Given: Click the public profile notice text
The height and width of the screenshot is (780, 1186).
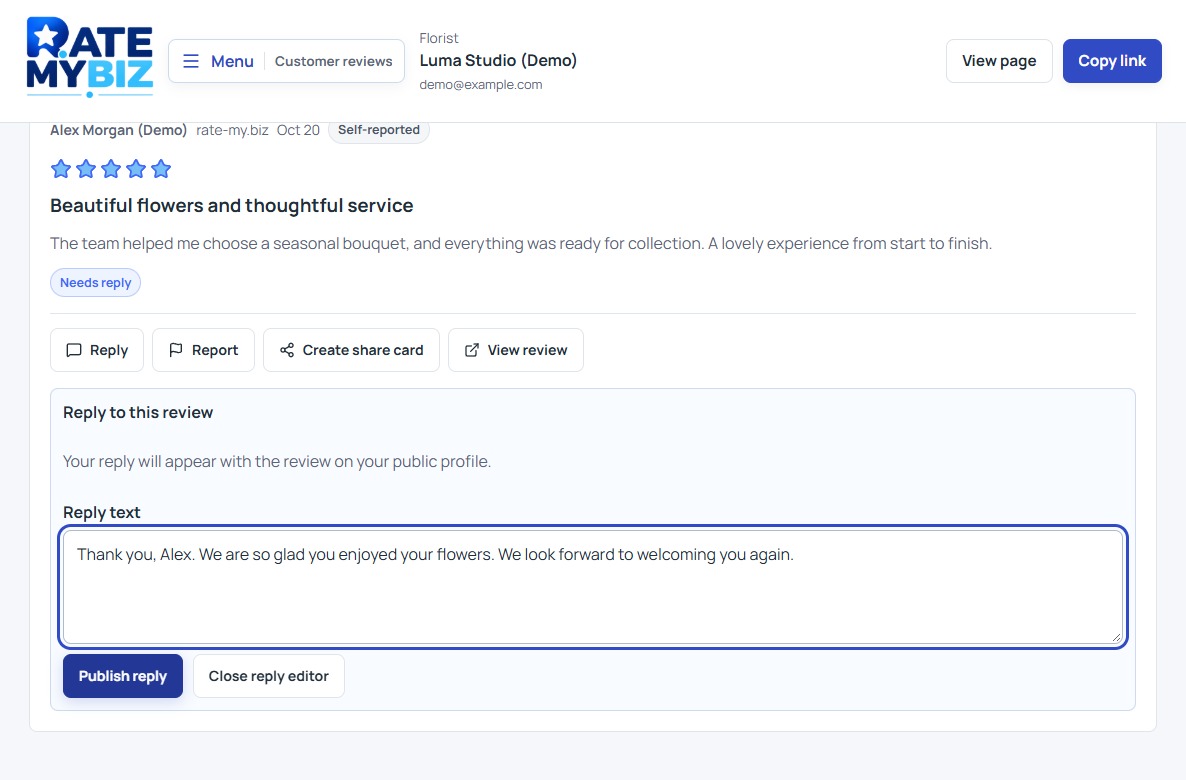Looking at the screenshot, I should tap(277, 461).
